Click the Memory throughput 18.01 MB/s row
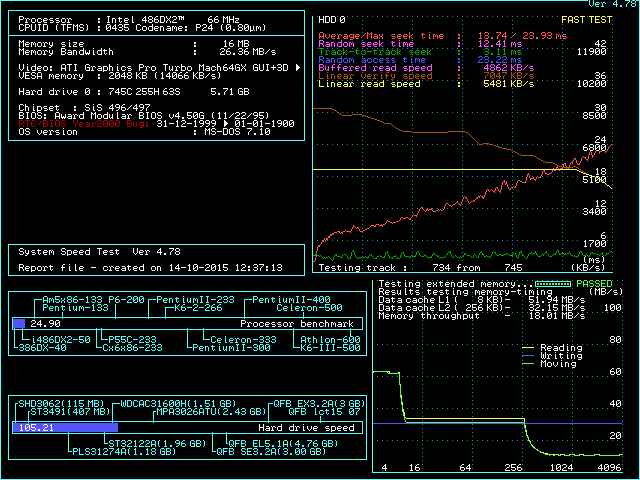The image size is (640, 480). click(482, 316)
